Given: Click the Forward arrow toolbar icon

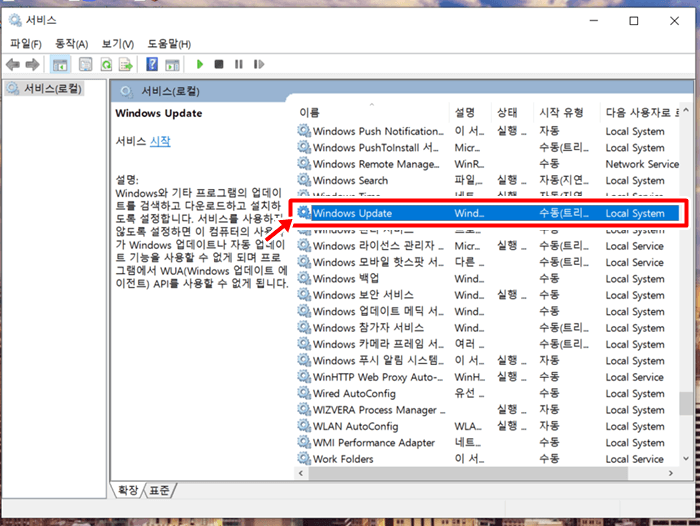Looking at the screenshot, I should (x=33, y=65).
